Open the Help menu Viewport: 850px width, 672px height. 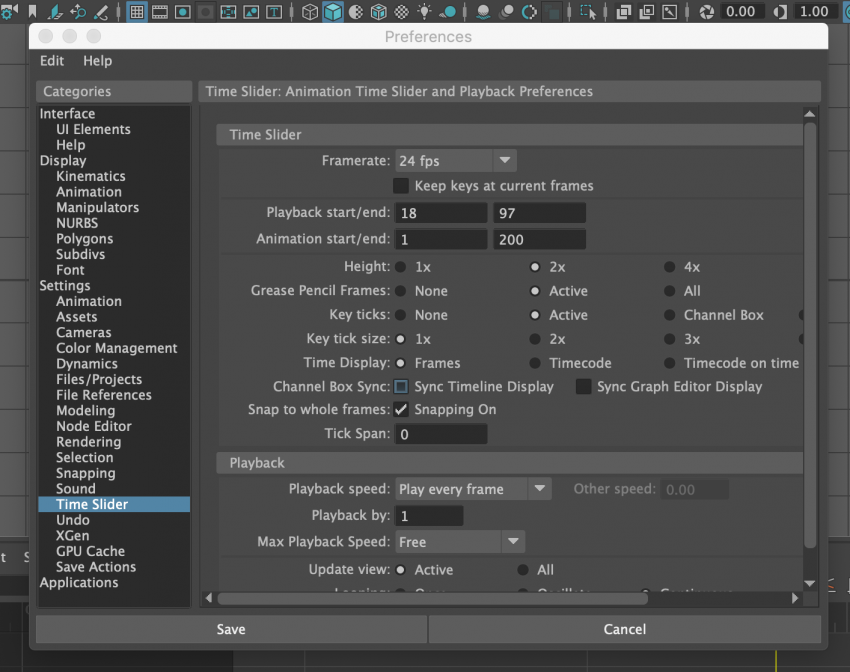[97, 61]
